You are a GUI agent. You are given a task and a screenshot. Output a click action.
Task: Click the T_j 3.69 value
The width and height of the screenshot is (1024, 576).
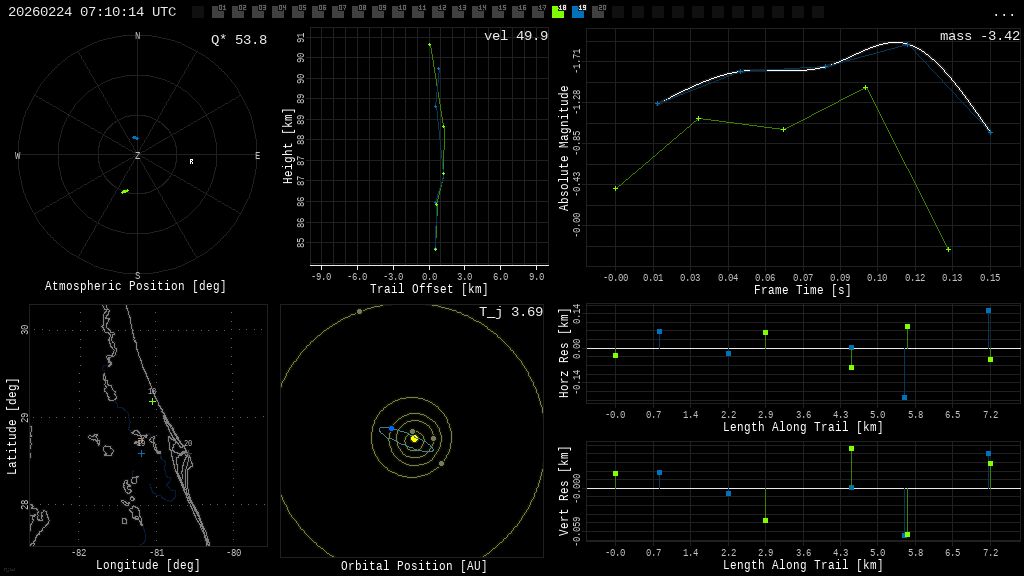point(510,312)
